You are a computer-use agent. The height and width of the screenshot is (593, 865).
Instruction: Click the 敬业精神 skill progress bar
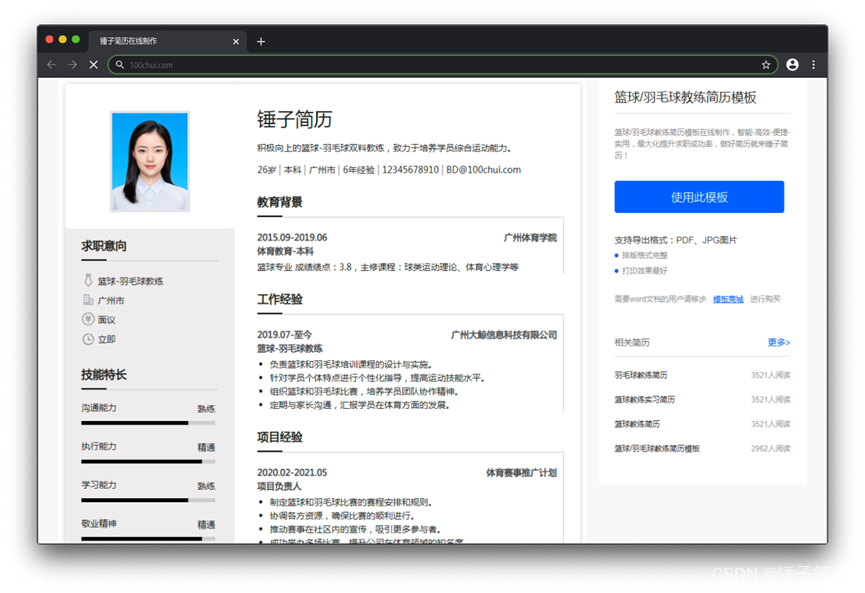click(x=148, y=538)
